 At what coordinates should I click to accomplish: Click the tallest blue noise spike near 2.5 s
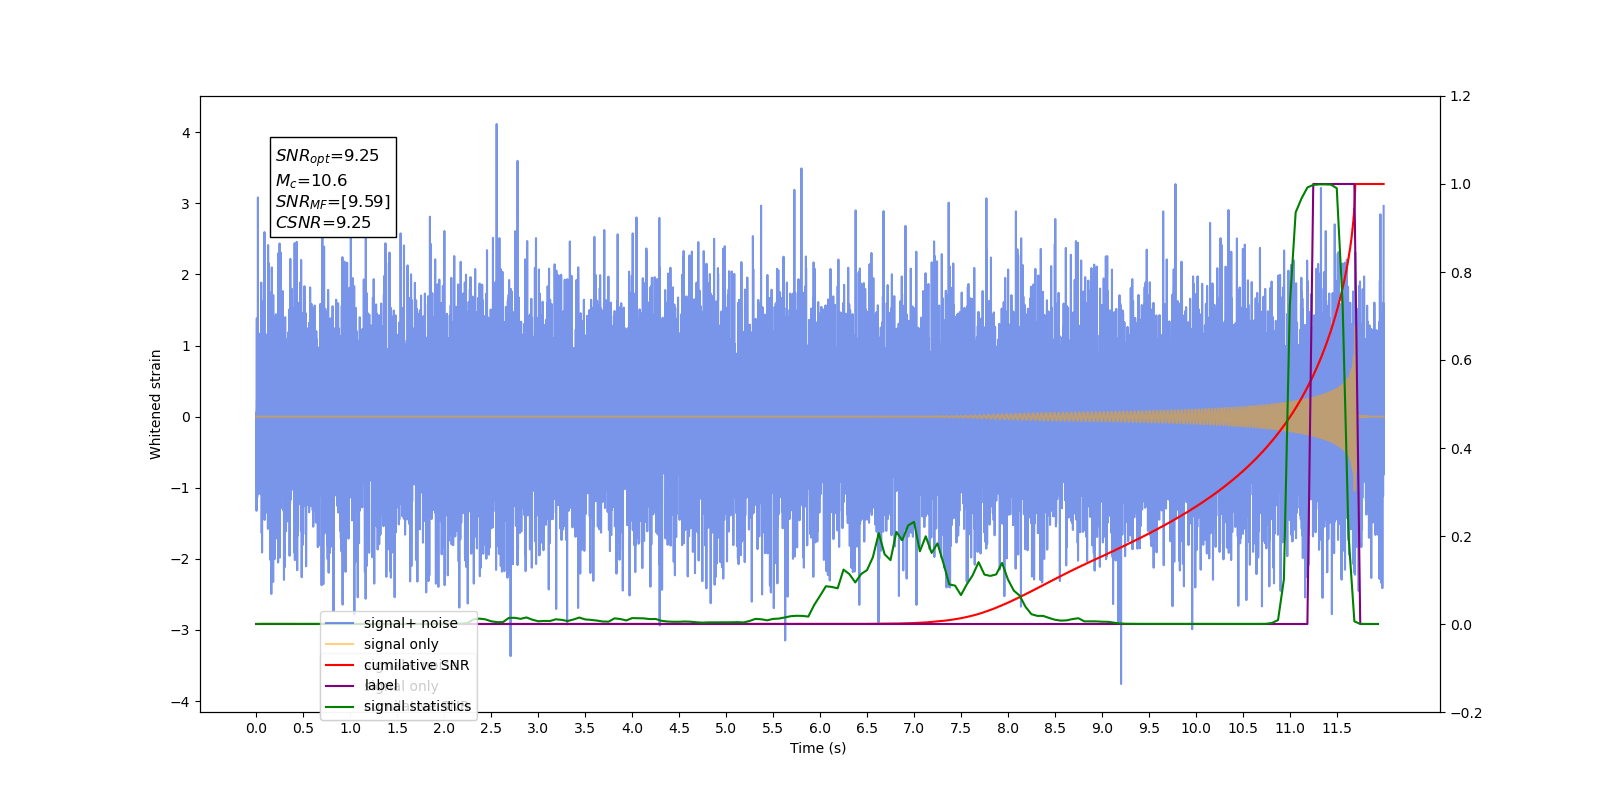click(x=496, y=126)
